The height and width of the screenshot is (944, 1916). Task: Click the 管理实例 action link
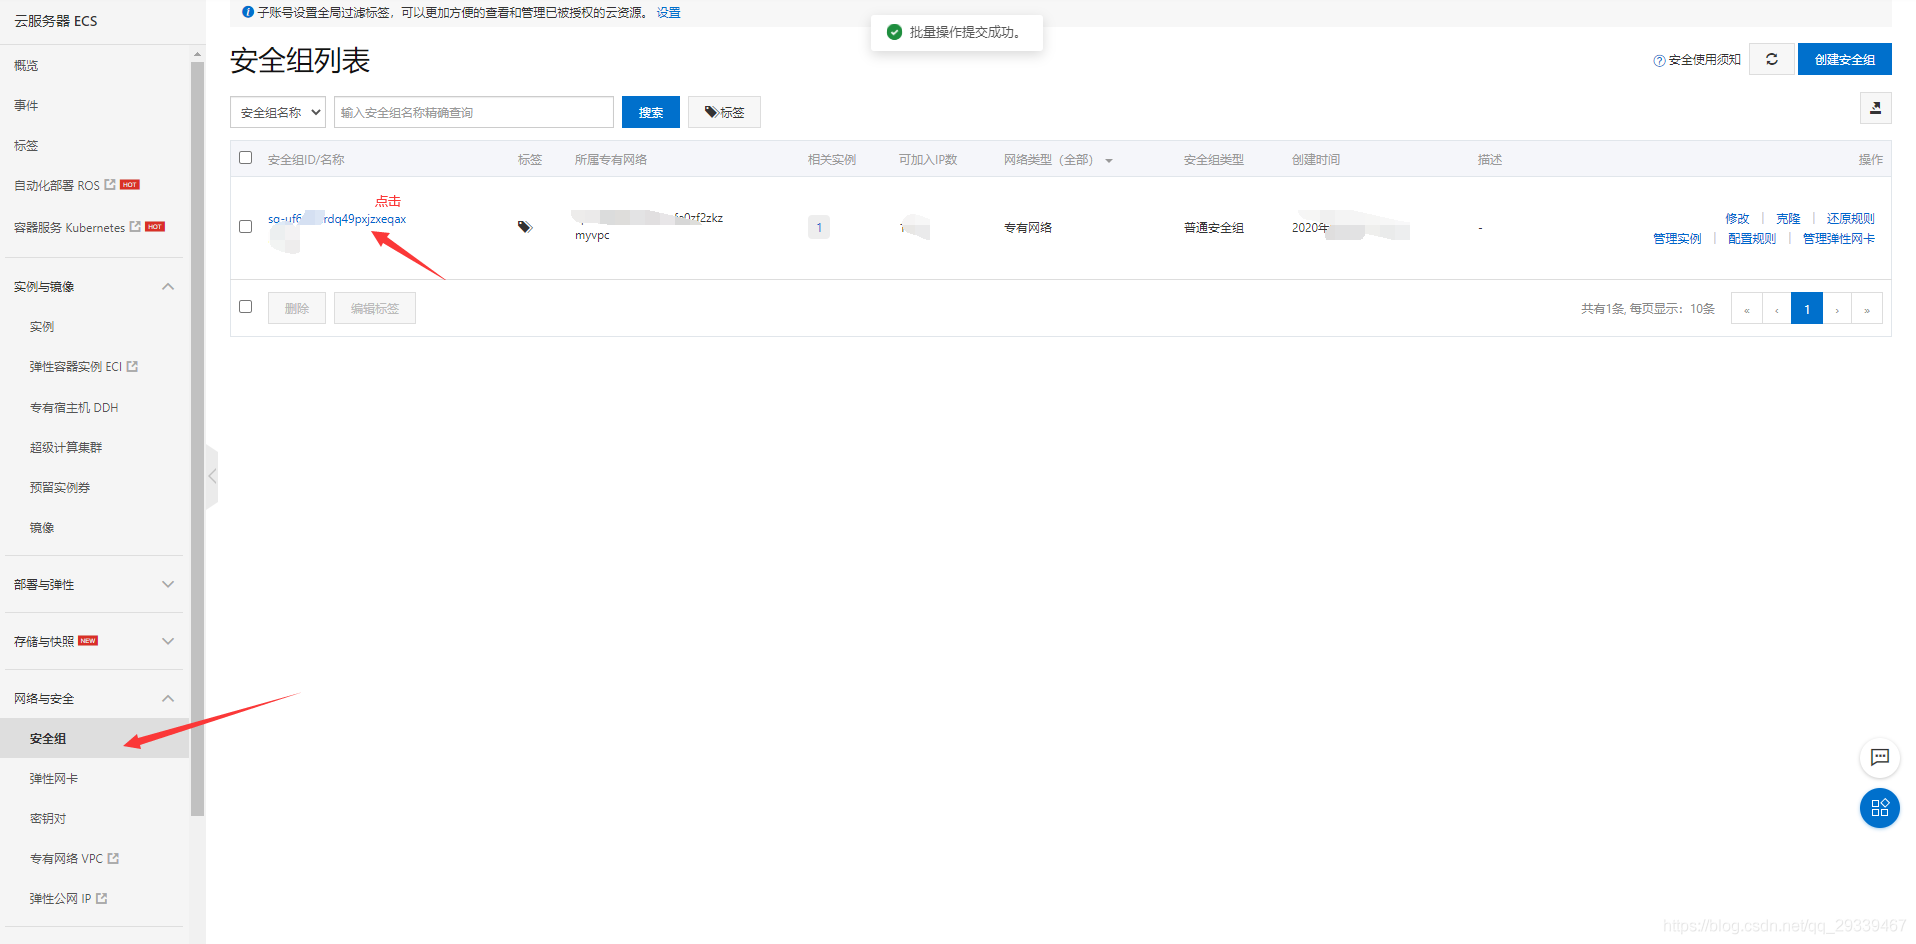(1677, 238)
